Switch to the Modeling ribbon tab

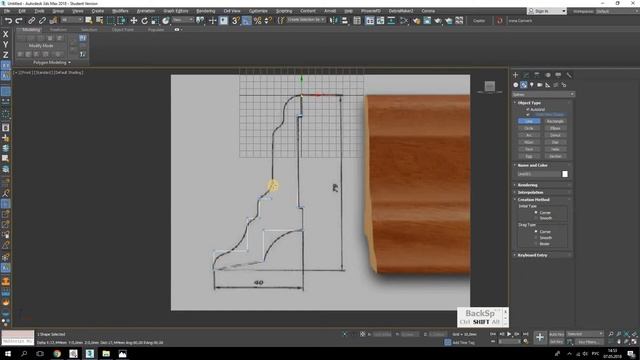coord(31,30)
